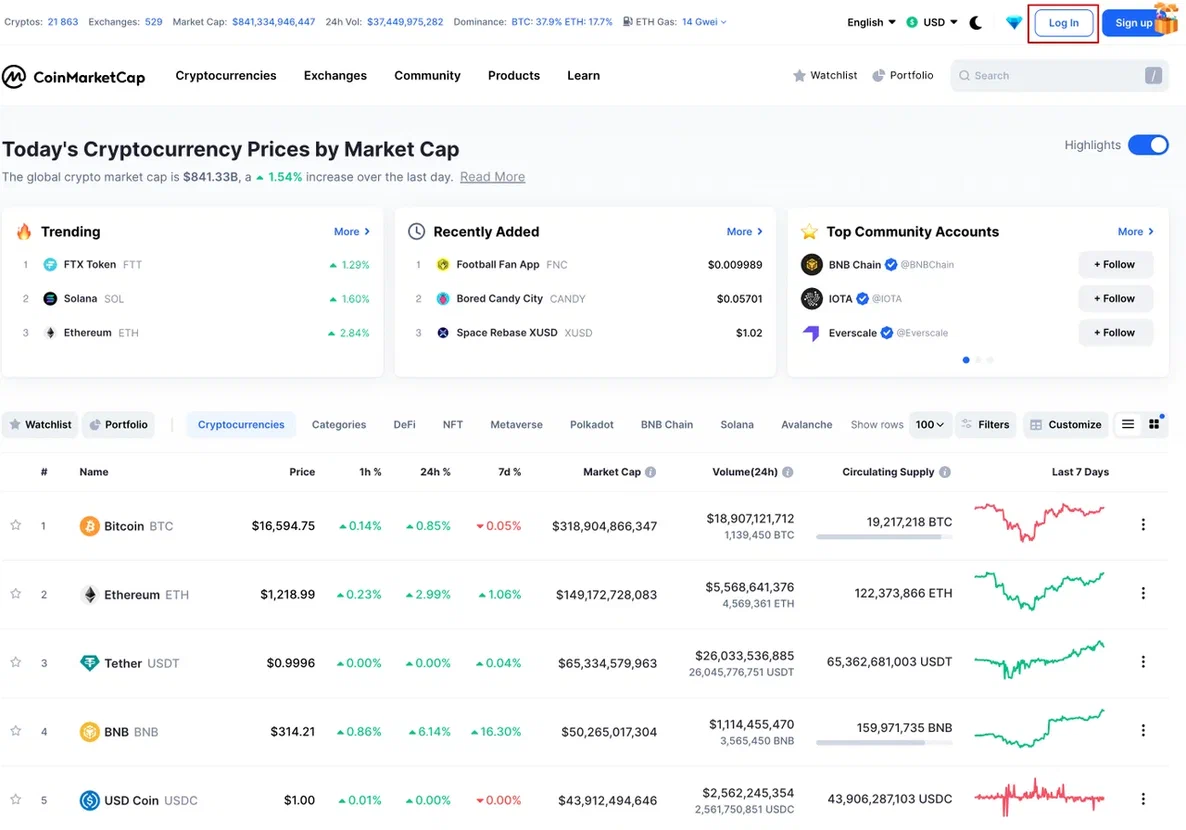Star Bitcoin to add to watchlist
The height and width of the screenshot is (830, 1186).
16,525
